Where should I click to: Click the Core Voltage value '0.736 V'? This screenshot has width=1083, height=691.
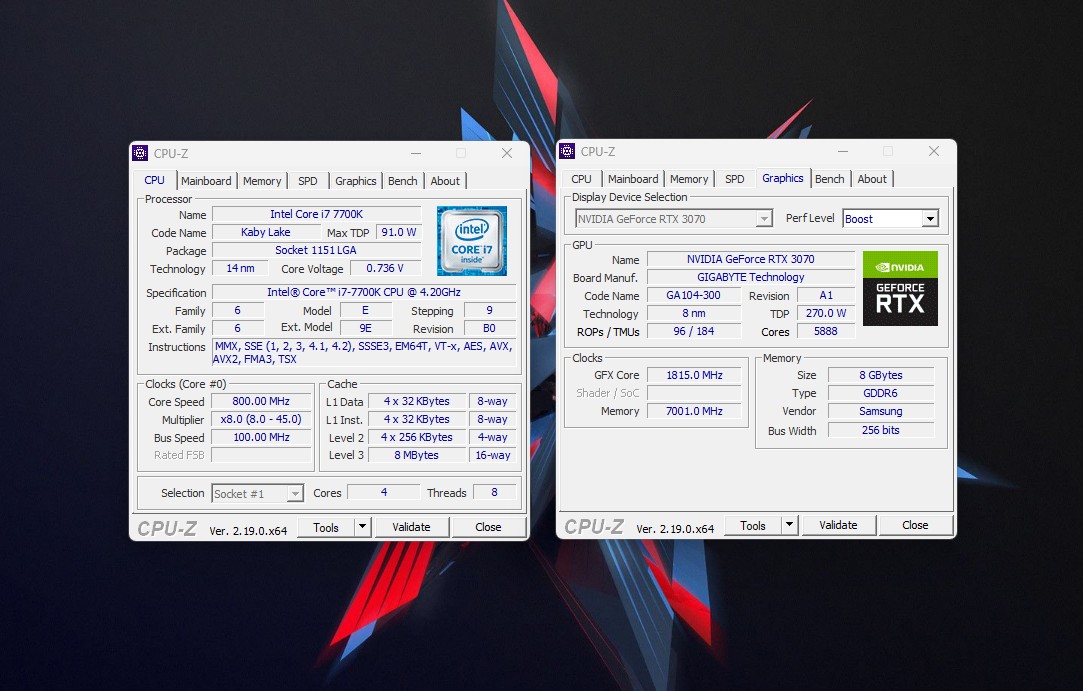coord(385,268)
